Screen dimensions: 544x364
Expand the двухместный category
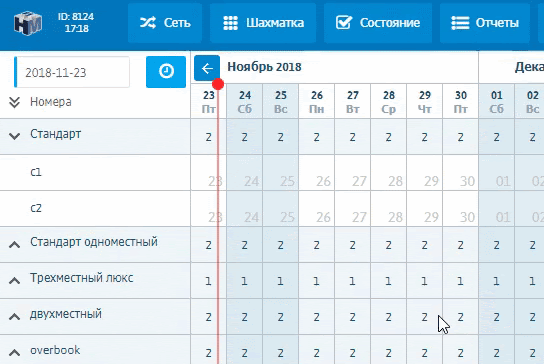click(14, 316)
